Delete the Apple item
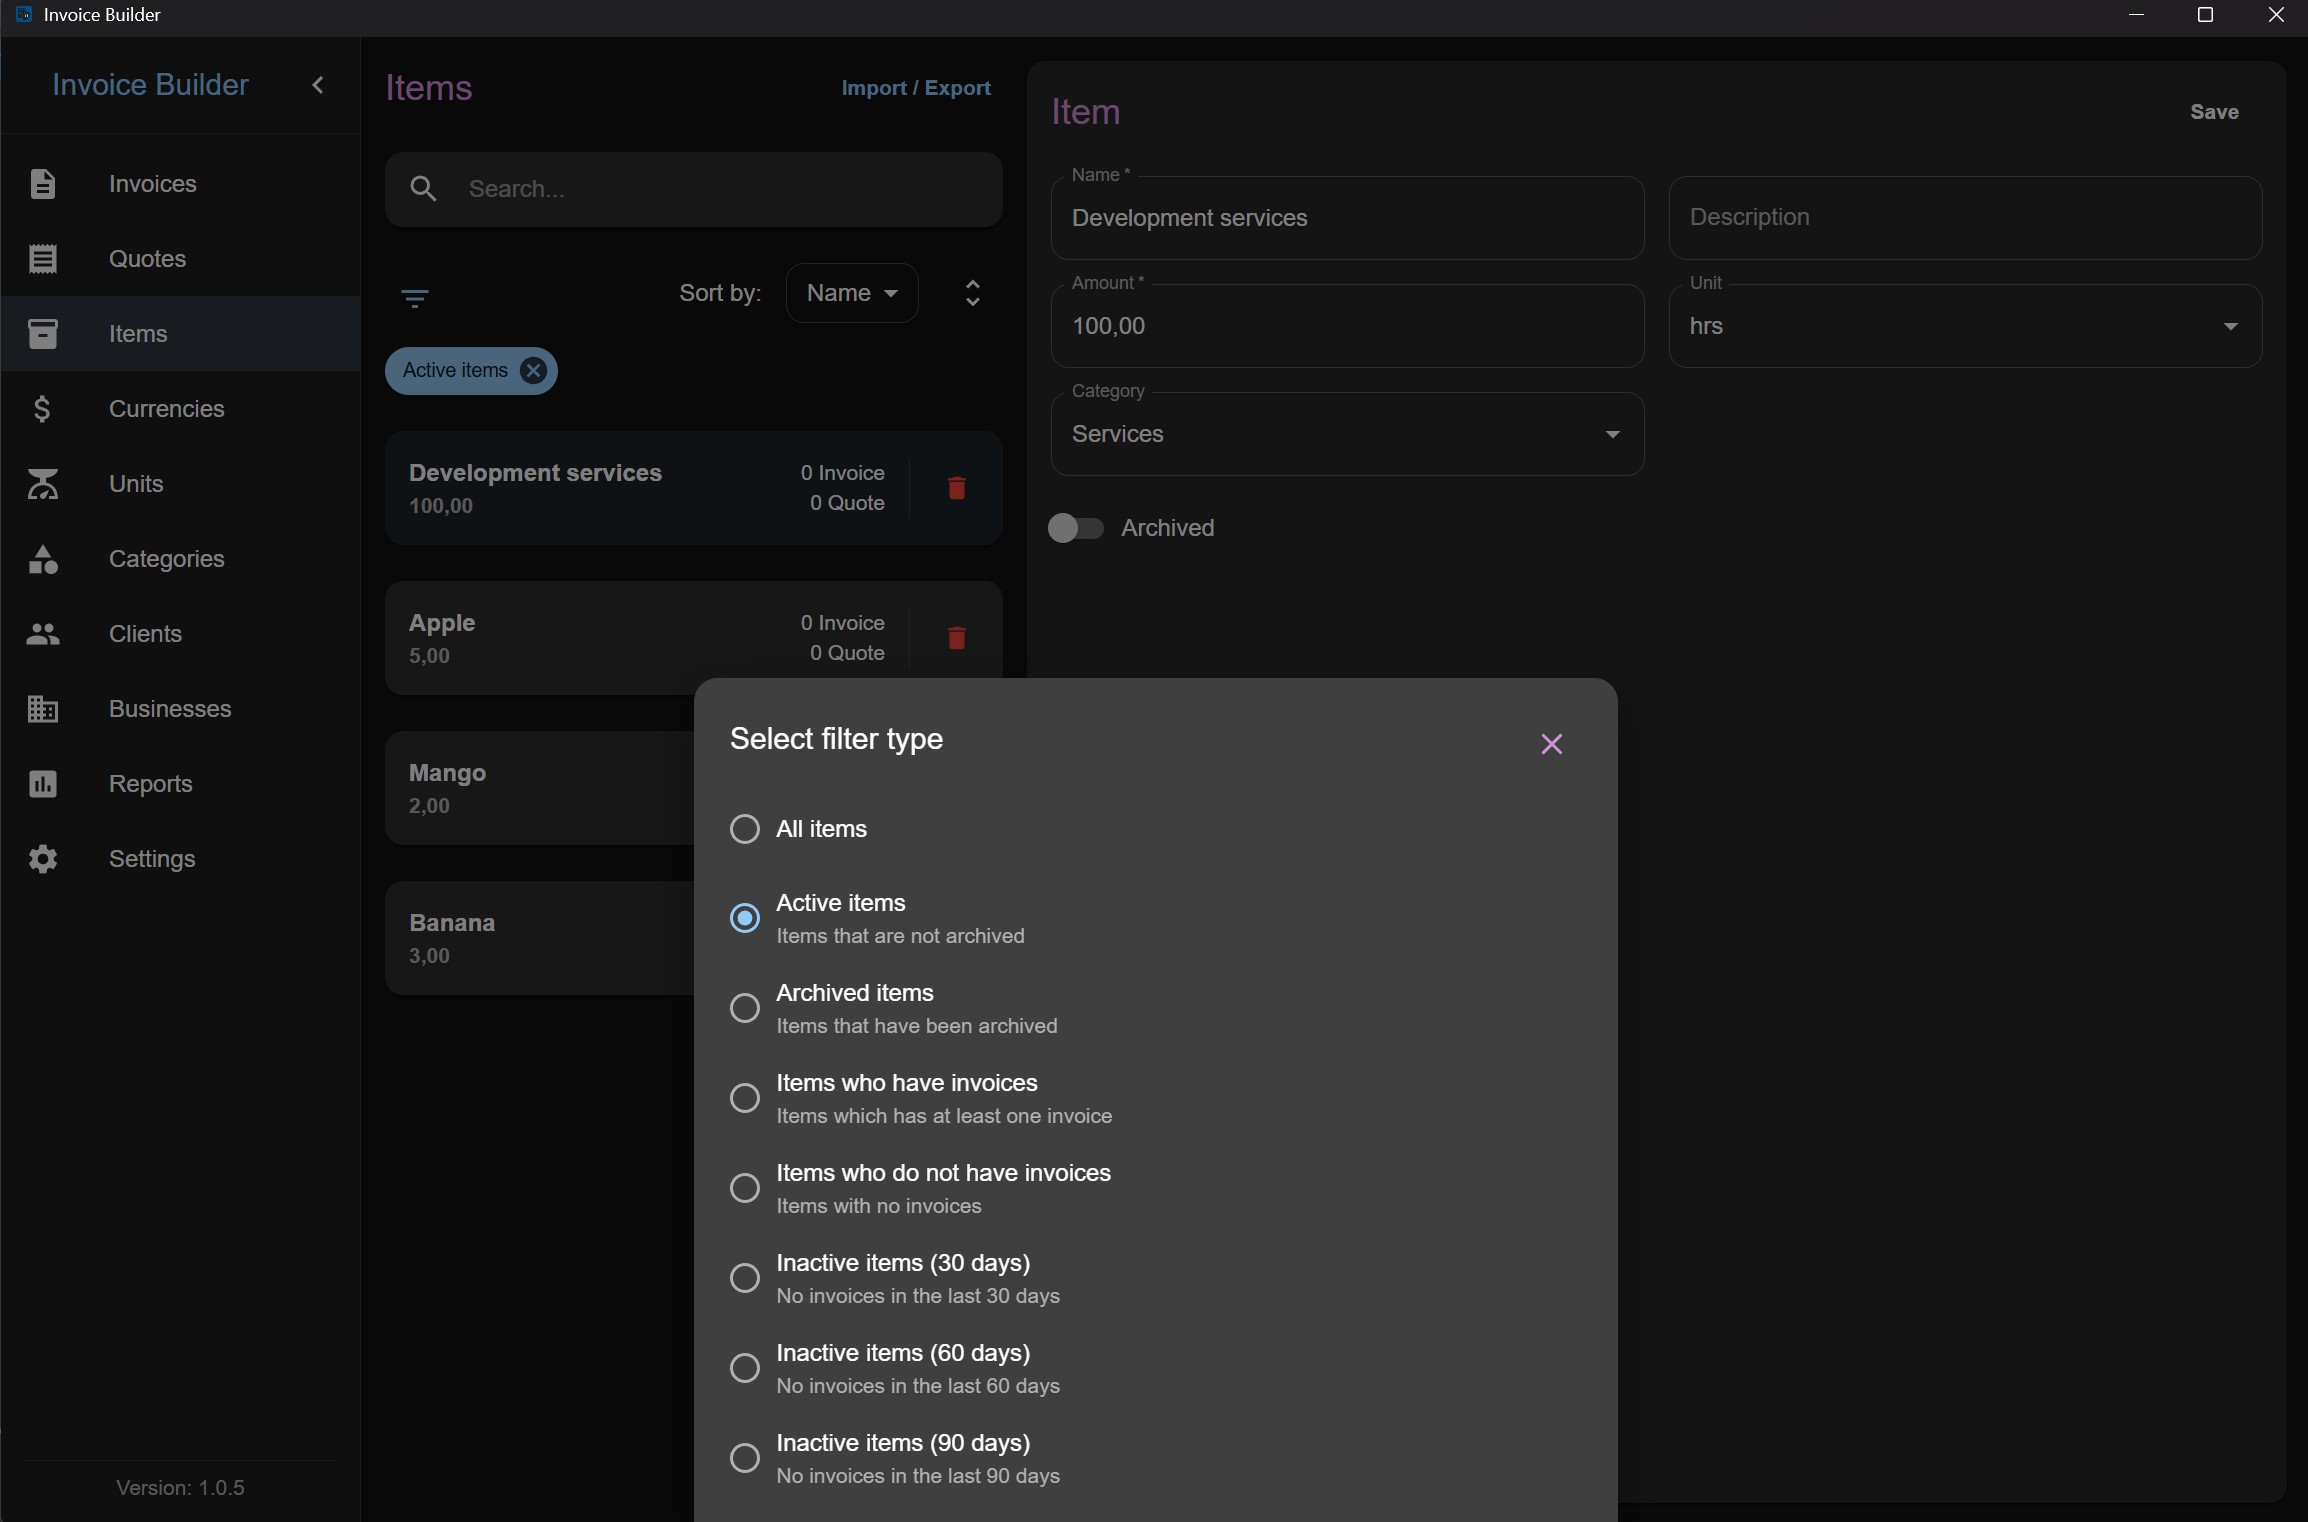2308x1522 pixels. [957, 638]
